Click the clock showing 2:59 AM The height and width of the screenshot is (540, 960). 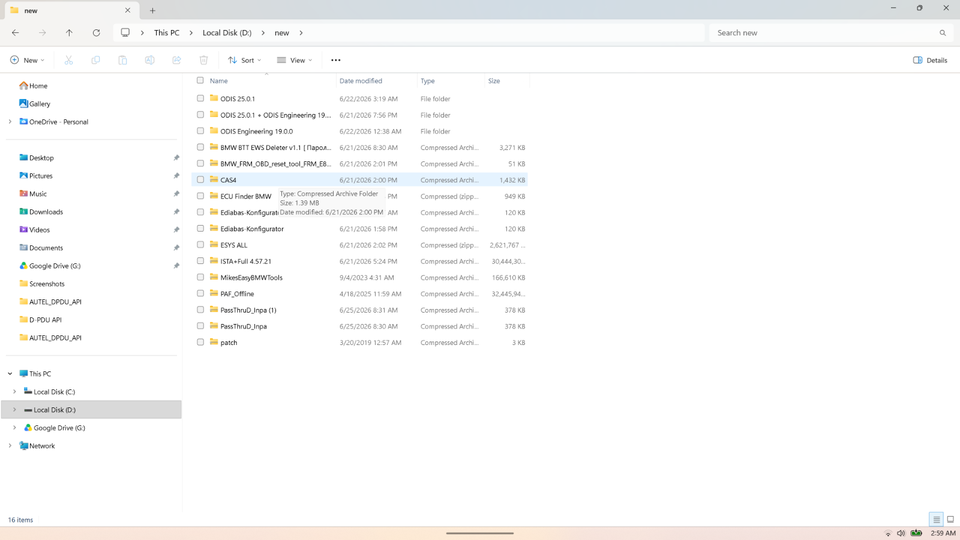(943, 533)
